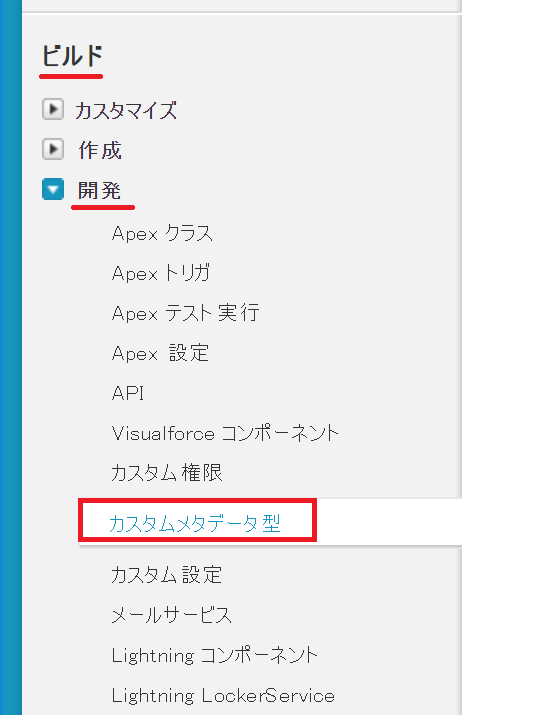The width and height of the screenshot is (538, 715).
Task: Open Lightning LockerService link
Action: (223, 695)
